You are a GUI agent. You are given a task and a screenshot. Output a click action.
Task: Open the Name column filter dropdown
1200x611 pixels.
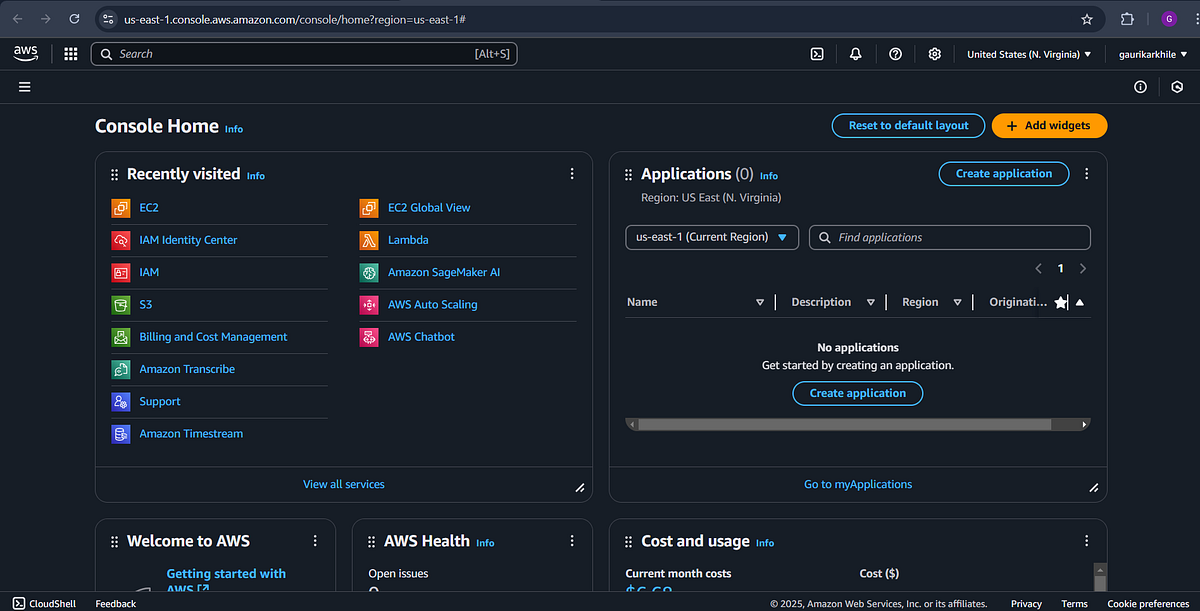[760, 301]
